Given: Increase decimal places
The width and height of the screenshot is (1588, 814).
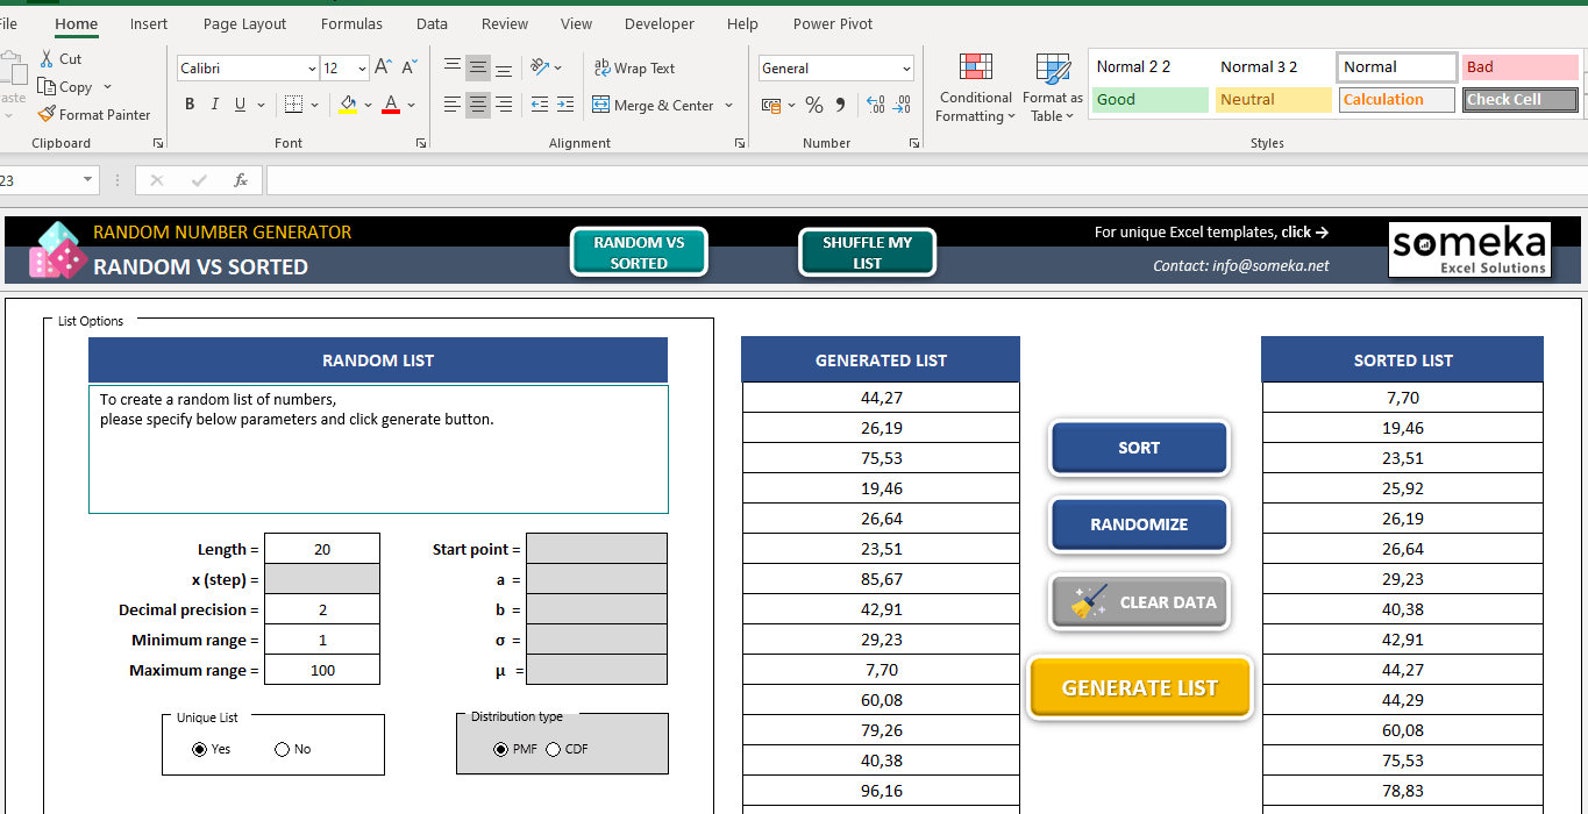Looking at the screenshot, I should coord(875,105).
